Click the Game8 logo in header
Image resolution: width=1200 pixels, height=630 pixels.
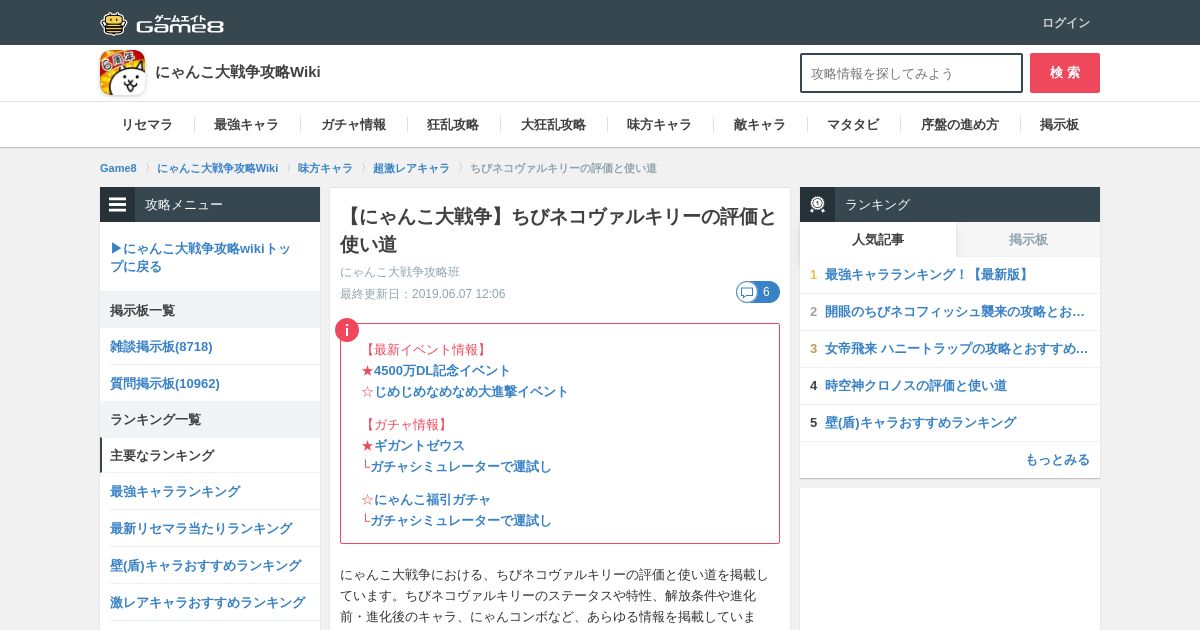coord(162,23)
